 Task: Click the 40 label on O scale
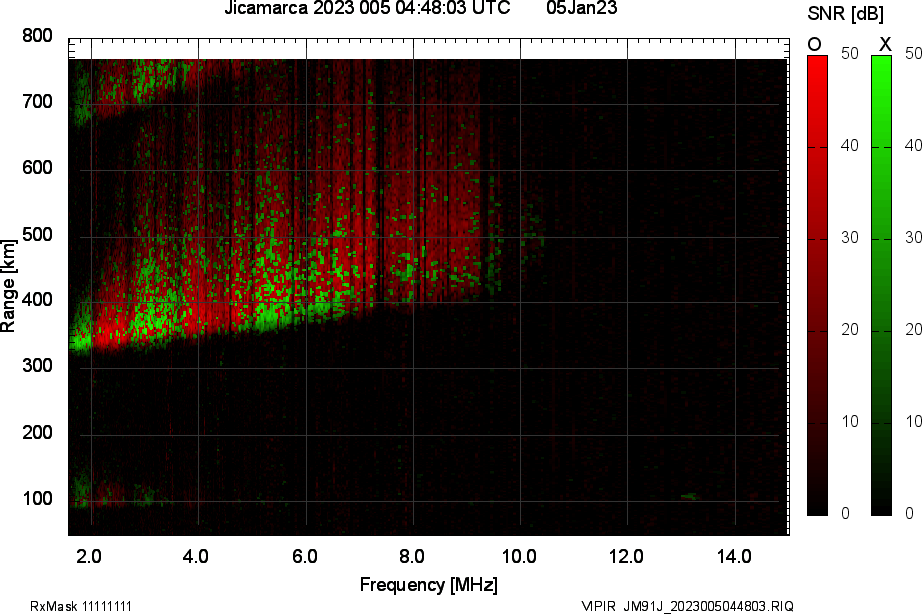coord(850,145)
